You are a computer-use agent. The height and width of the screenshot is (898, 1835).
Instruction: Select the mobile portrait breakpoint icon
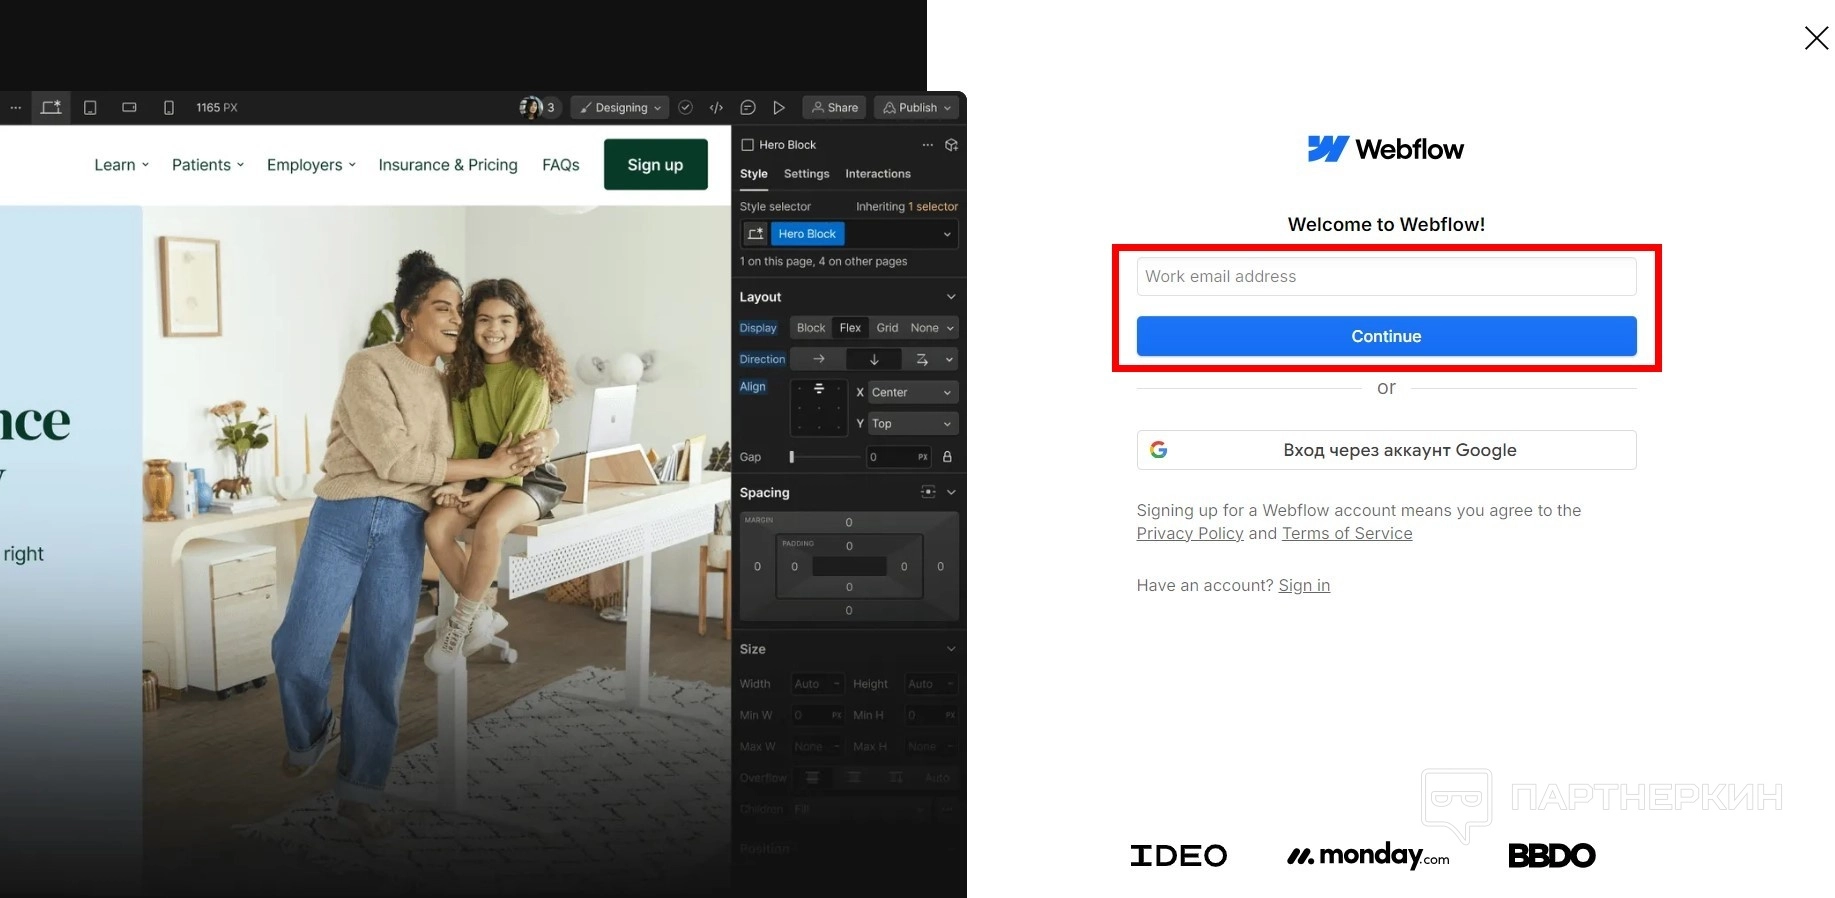[x=168, y=108]
